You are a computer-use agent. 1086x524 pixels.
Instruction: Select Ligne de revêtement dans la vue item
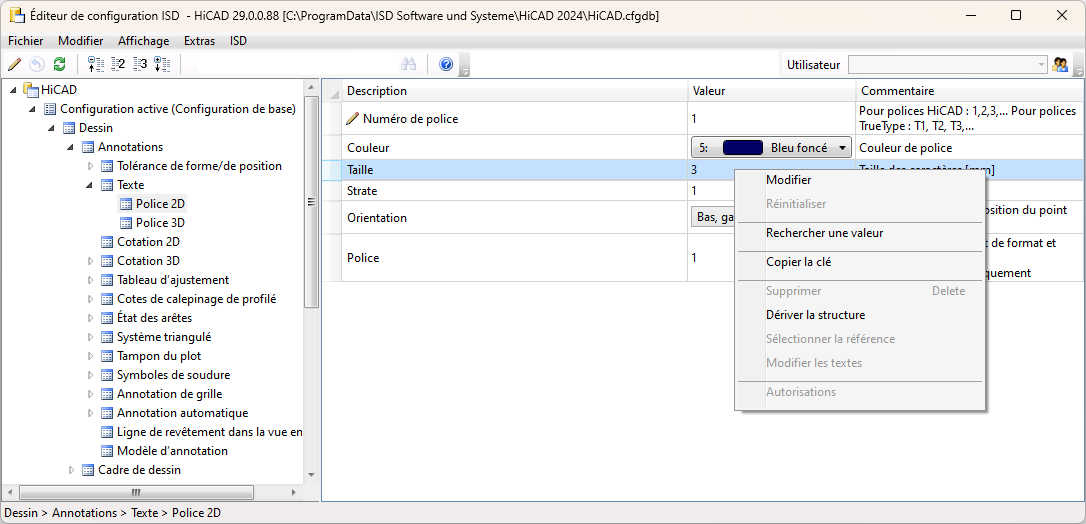tap(210, 432)
